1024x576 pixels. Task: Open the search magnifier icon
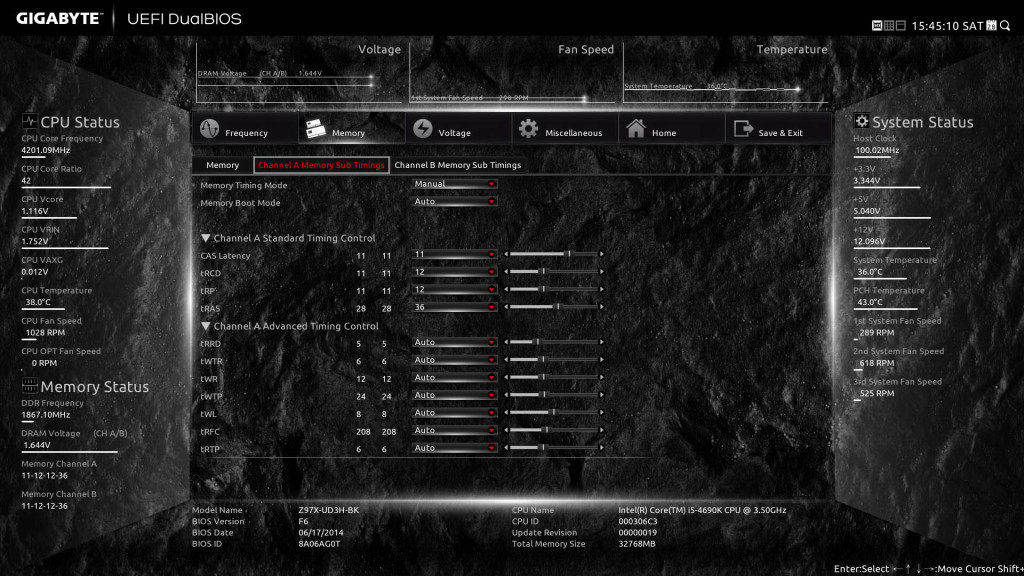[x=1007, y=25]
